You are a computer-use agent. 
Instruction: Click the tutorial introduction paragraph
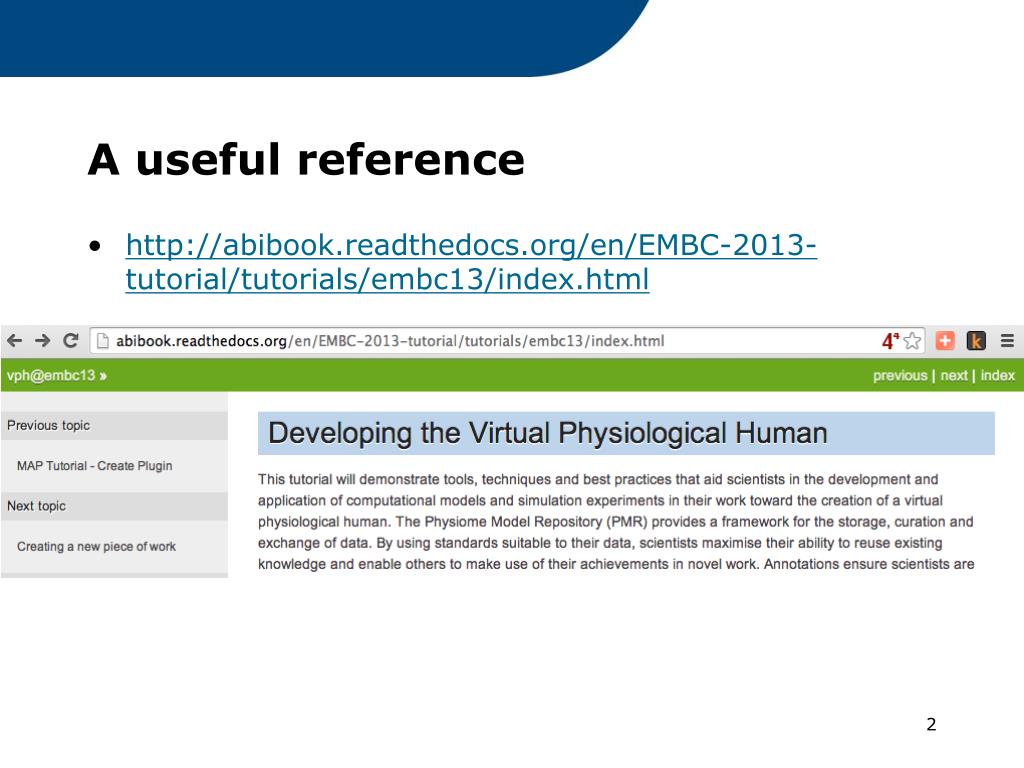[x=616, y=522]
